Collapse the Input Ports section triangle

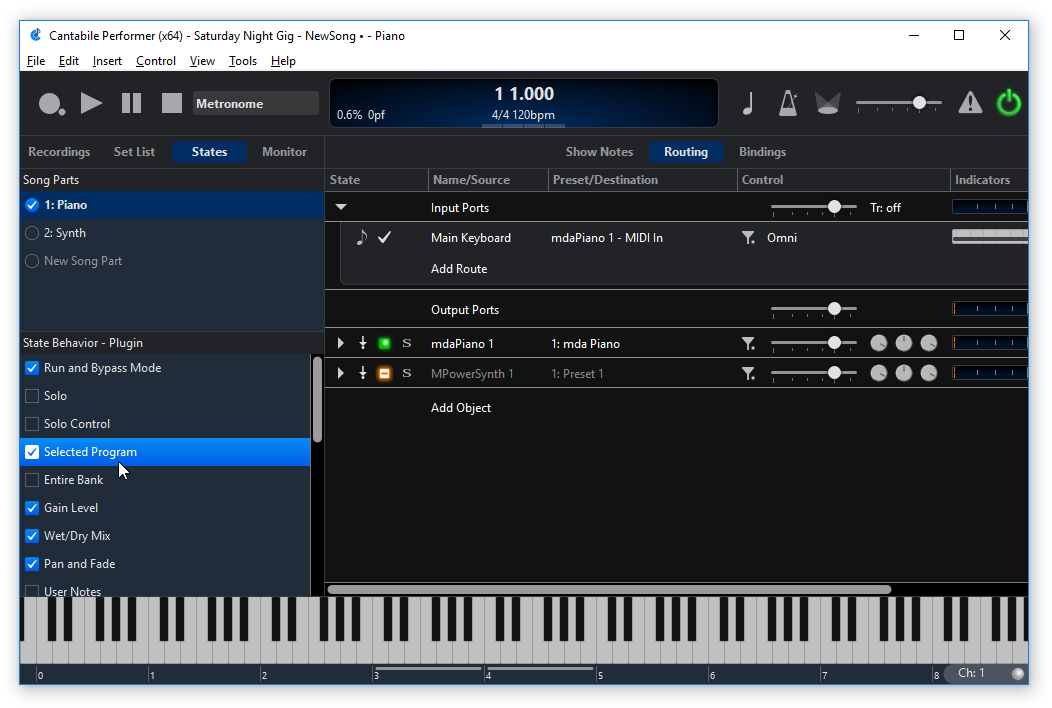tap(341, 207)
